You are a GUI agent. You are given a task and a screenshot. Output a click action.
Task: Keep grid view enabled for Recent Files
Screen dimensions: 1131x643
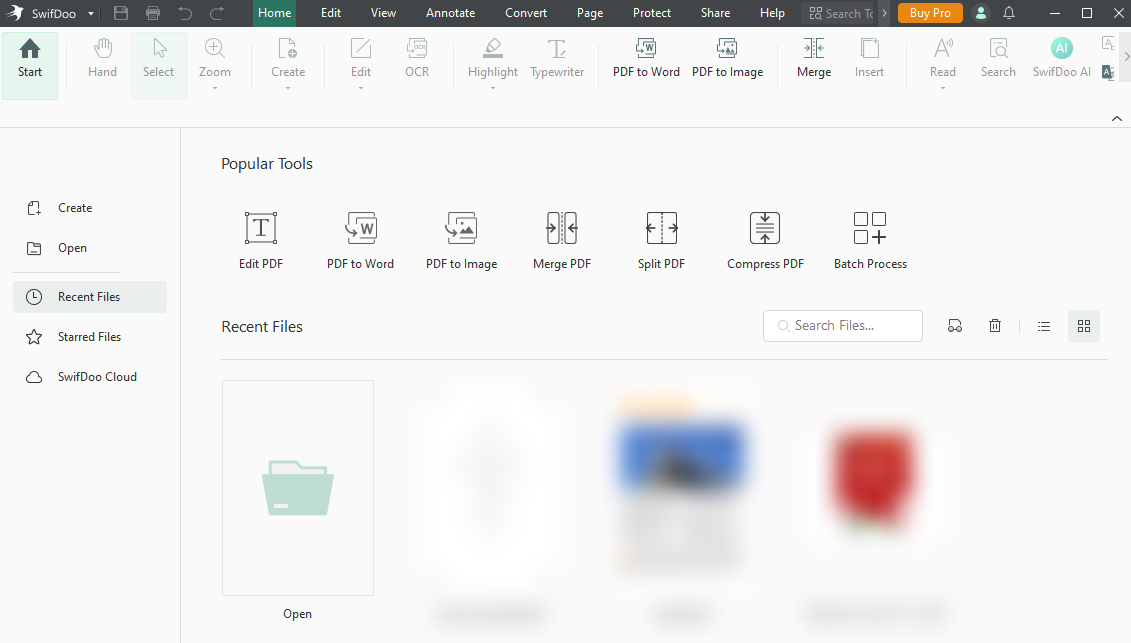[1084, 325]
